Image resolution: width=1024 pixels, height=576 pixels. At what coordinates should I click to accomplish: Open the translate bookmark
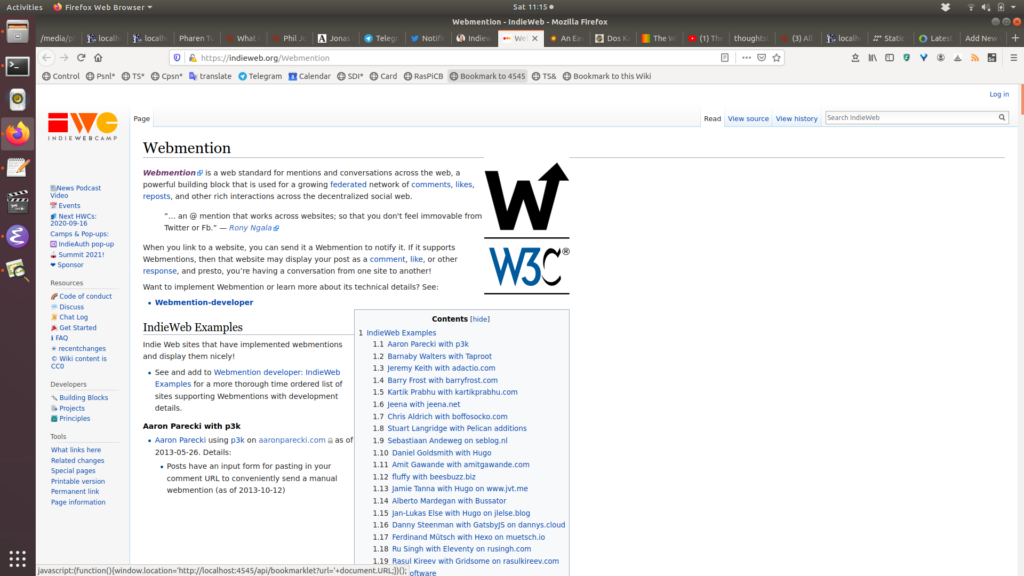click(x=210, y=76)
